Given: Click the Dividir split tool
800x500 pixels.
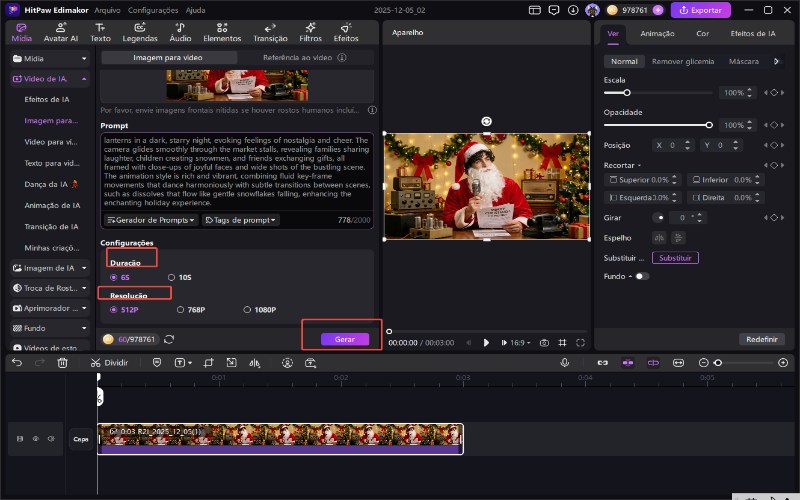Looking at the screenshot, I should (x=110, y=363).
